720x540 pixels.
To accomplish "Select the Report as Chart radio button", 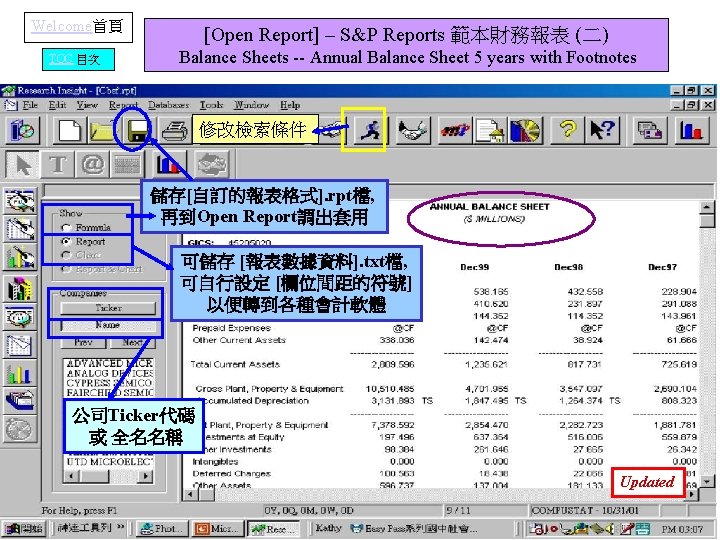I will (x=66, y=269).
